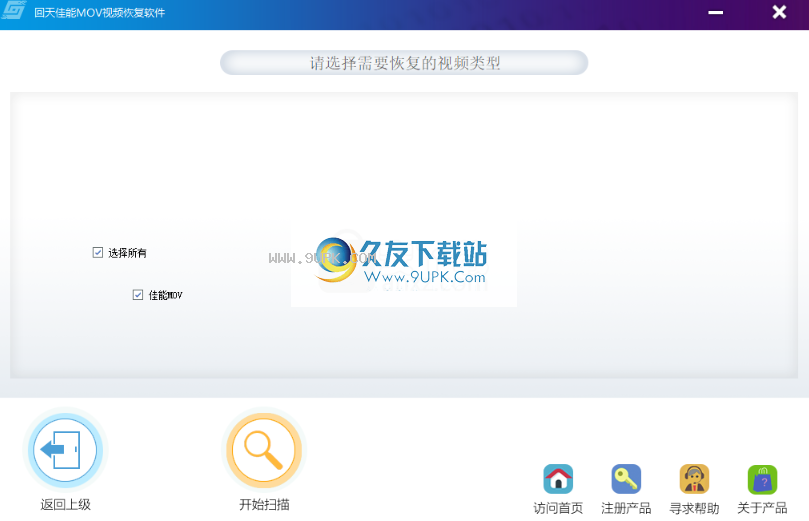The width and height of the screenshot is (809, 521).
Task: Click the 注册产品 key icon
Action: [x=626, y=479]
